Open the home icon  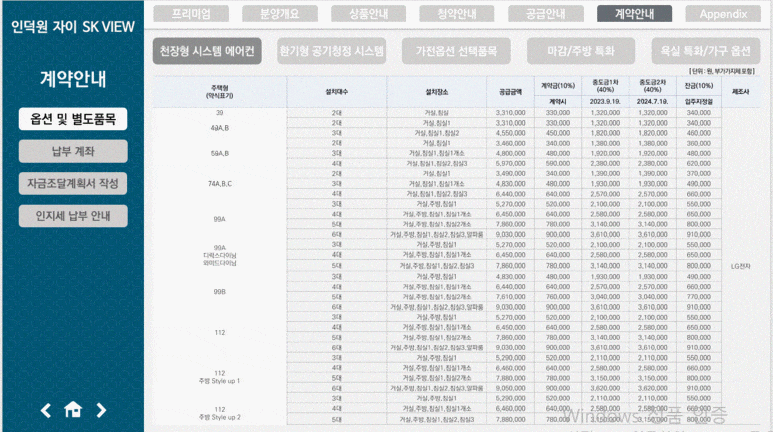pyautogui.click(x=73, y=410)
